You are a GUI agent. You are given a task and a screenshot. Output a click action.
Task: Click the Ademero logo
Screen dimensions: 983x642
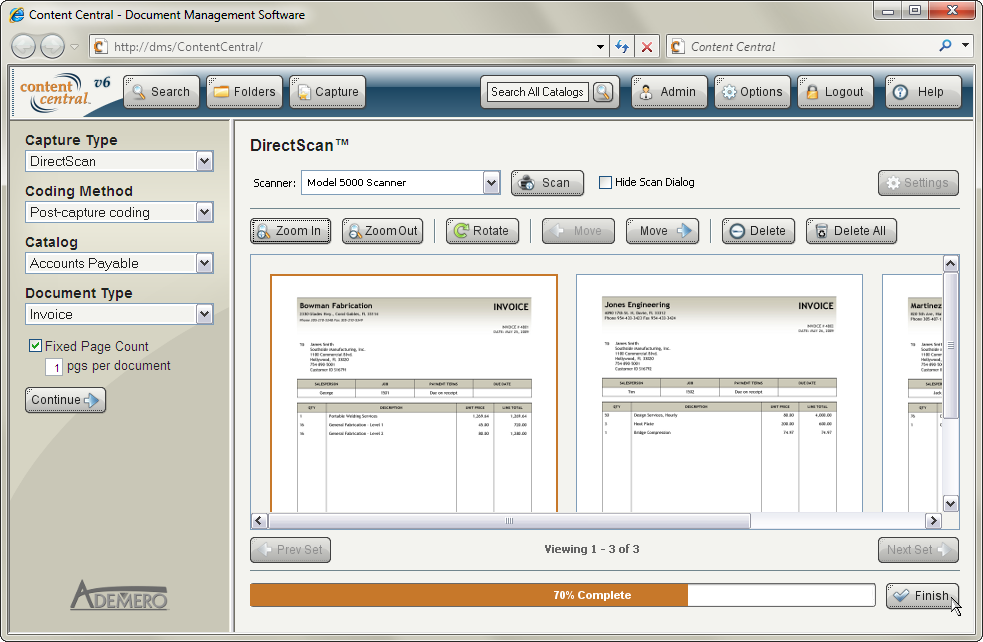(x=119, y=595)
